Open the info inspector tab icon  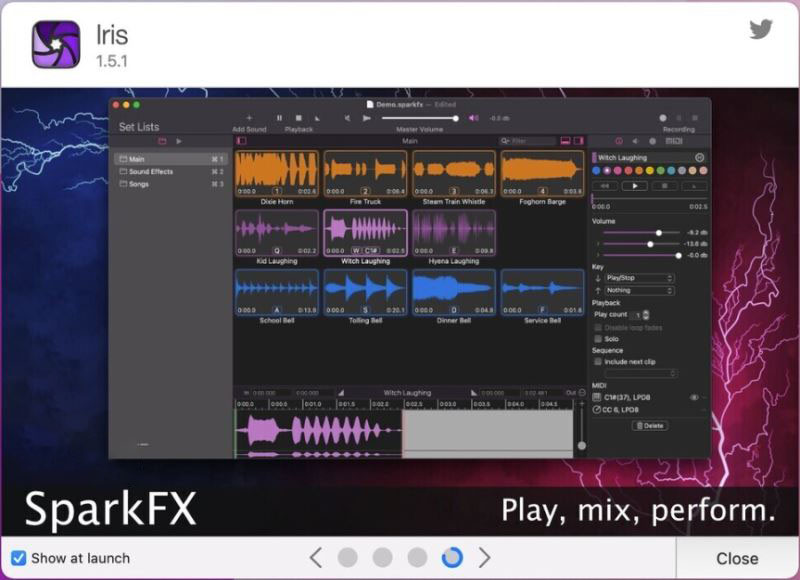pos(619,141)
